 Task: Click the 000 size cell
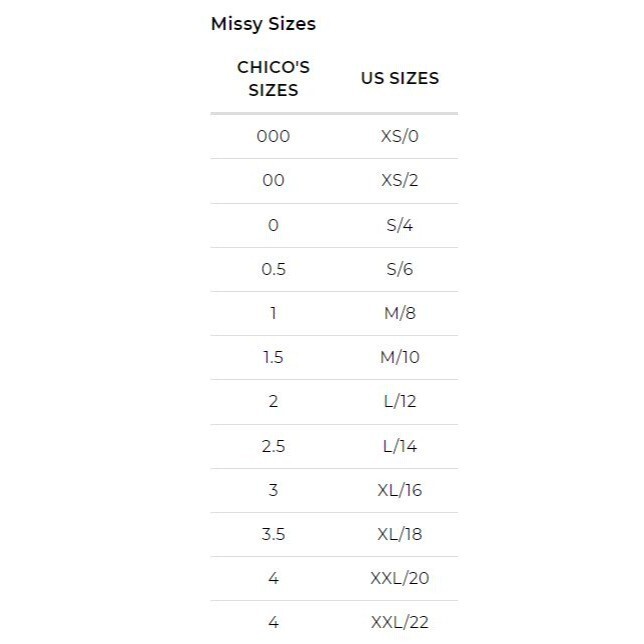point(274,136)
